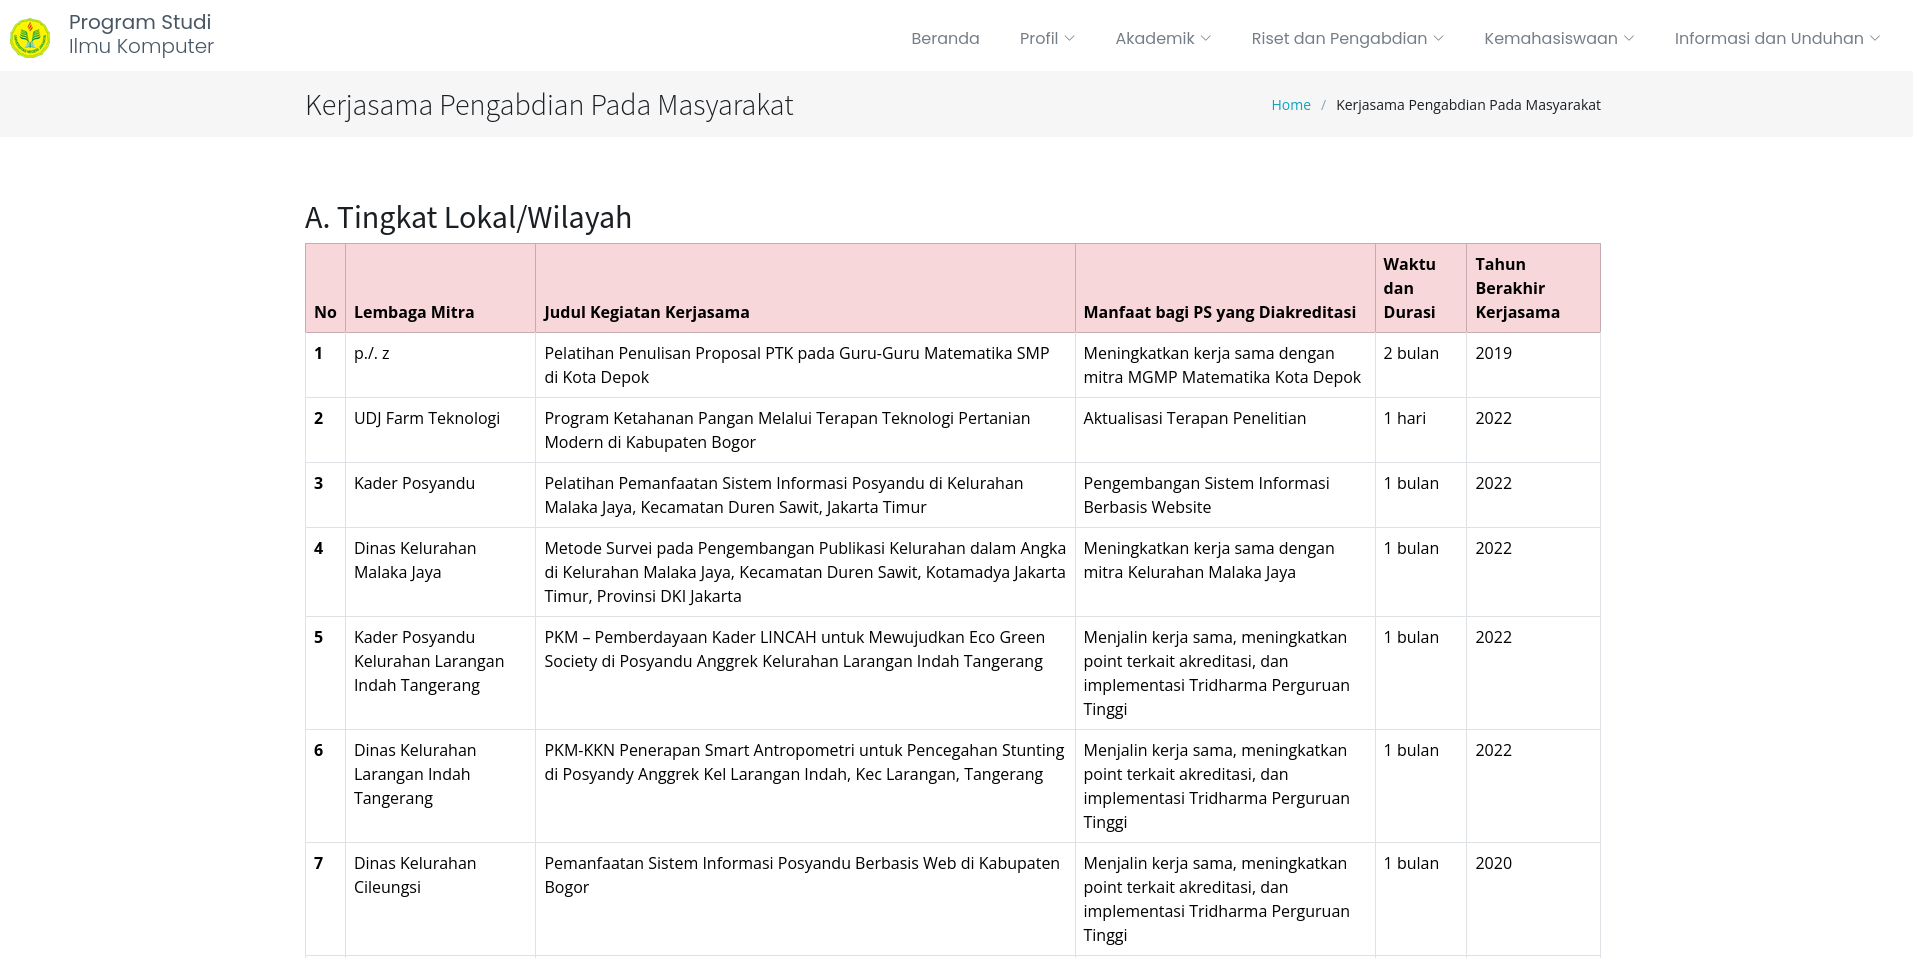Click the chevron icon beside Akademik
The height and width of the screenshot is (958, 1913).
[1206, 38]
